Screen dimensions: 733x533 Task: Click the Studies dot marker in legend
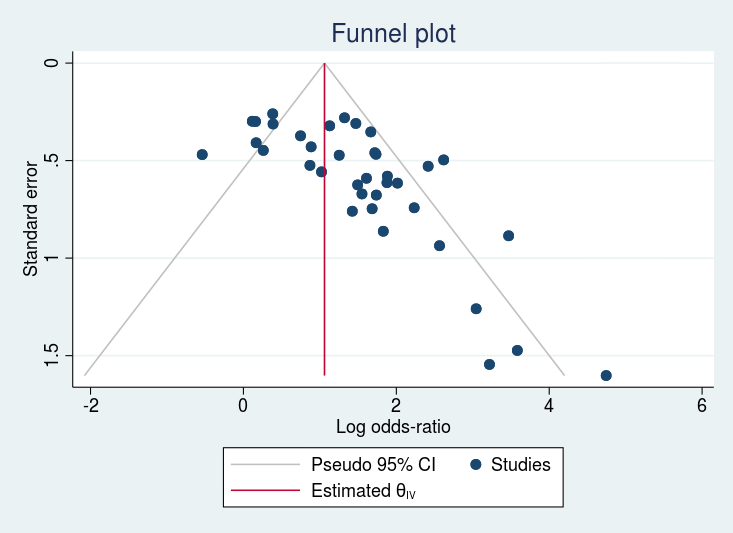tap(477, 464)
